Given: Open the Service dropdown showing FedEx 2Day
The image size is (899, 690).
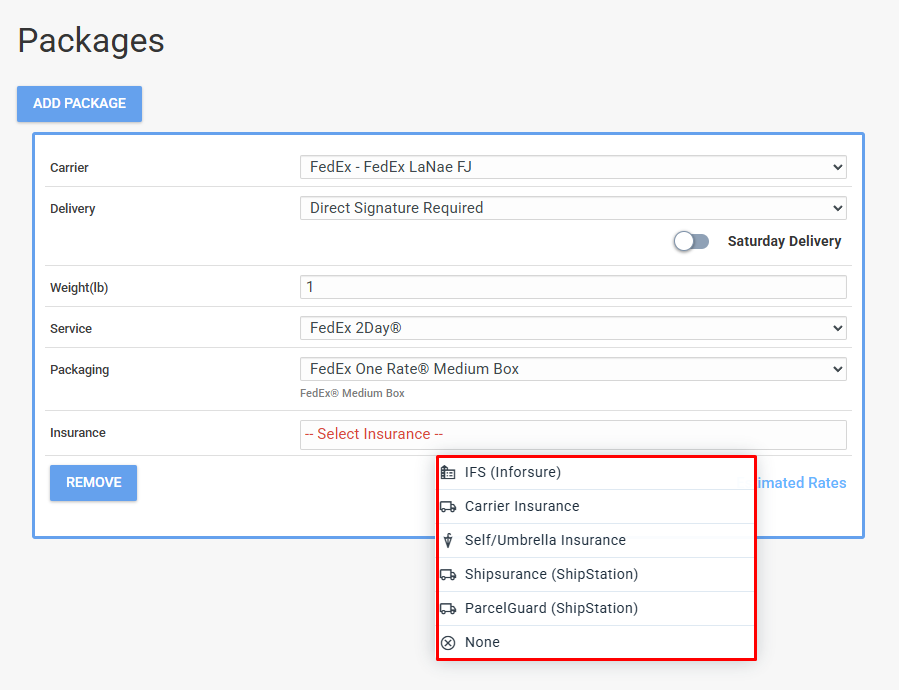Looking at the screenshot, I should [x=573, y=328].
